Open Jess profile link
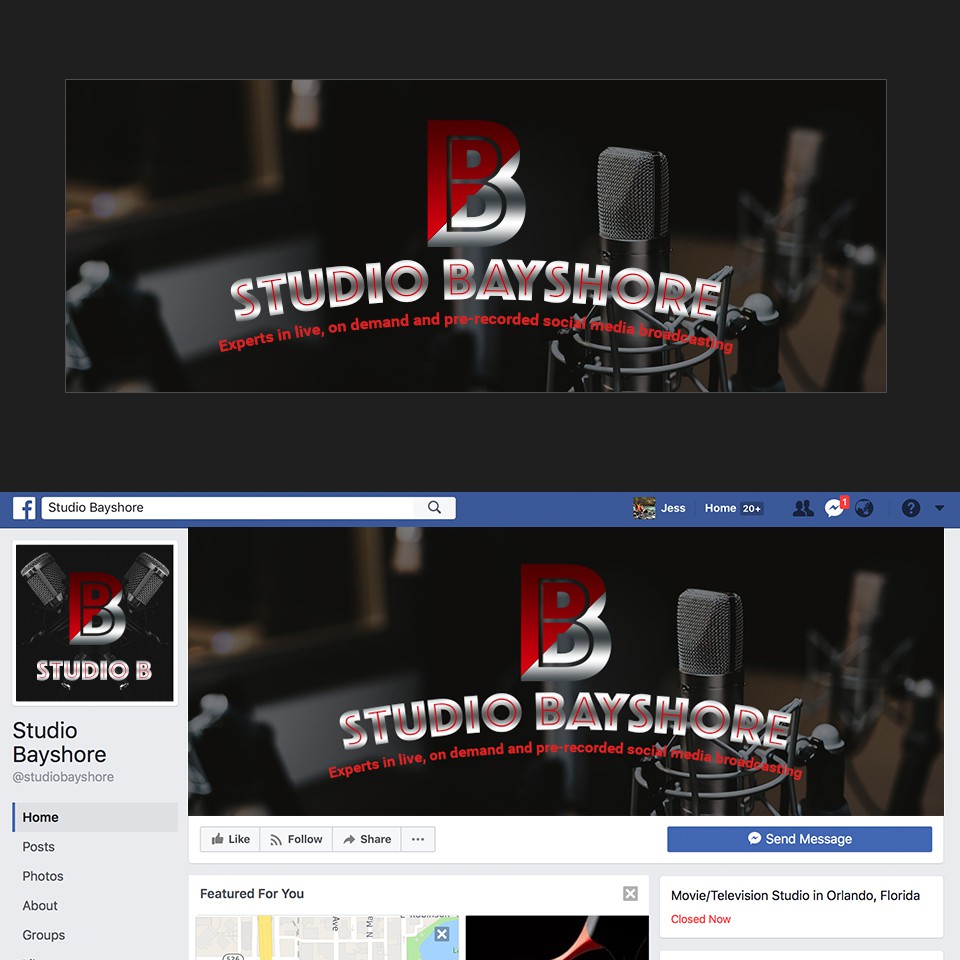The width and height of the screenshot is (960, 960). (x=673, y=508)
